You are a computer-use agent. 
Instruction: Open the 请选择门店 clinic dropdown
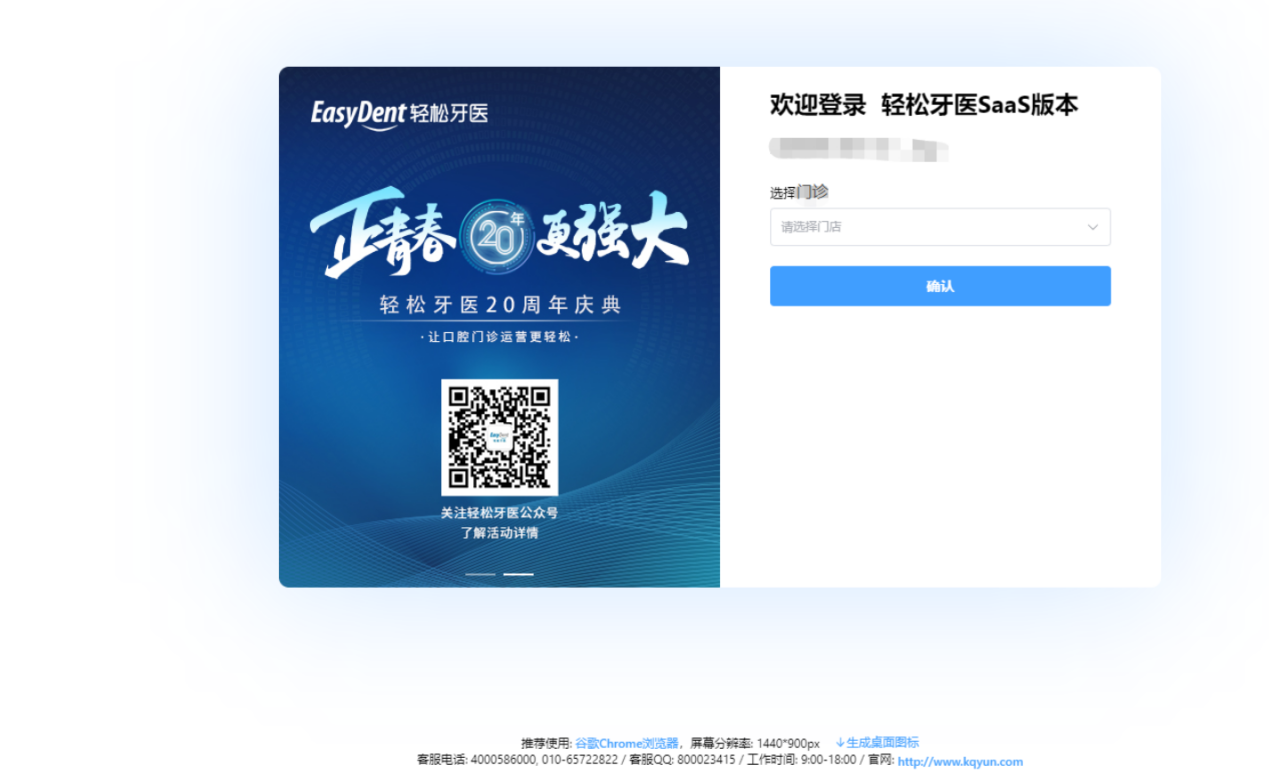tap(939, 227)
